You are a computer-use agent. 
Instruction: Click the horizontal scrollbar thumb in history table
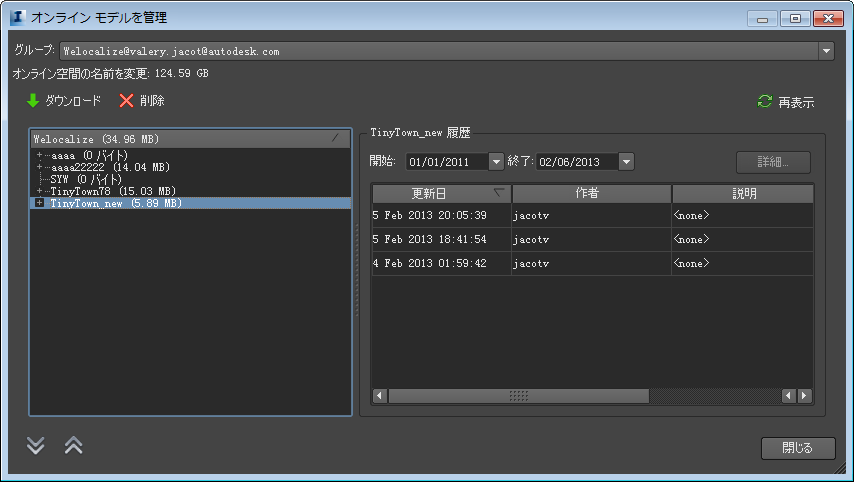click(518, 396)
